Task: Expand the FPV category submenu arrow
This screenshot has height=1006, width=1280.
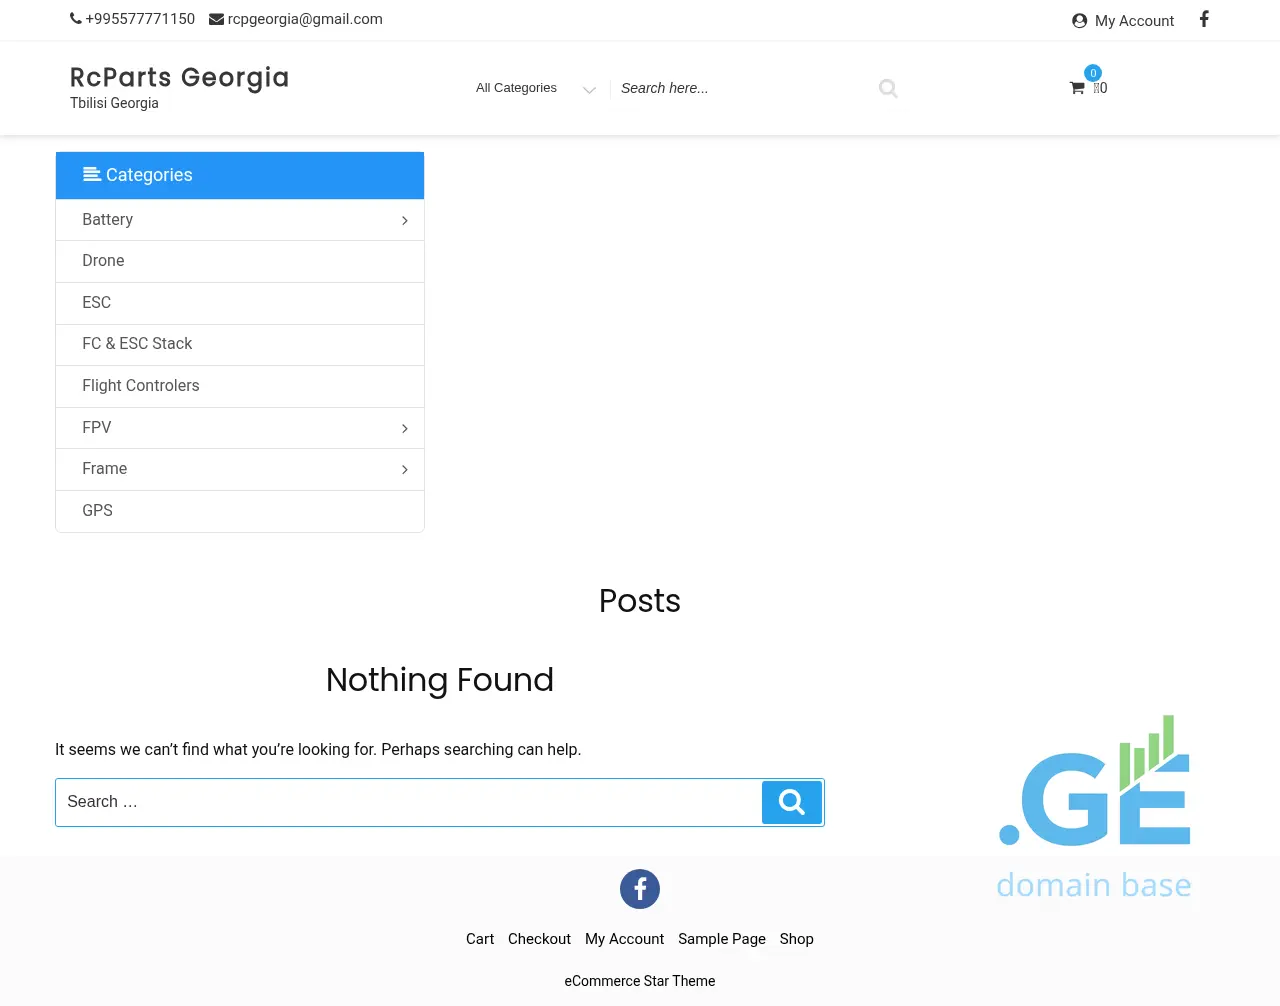Action: click(x=405, y=428)
